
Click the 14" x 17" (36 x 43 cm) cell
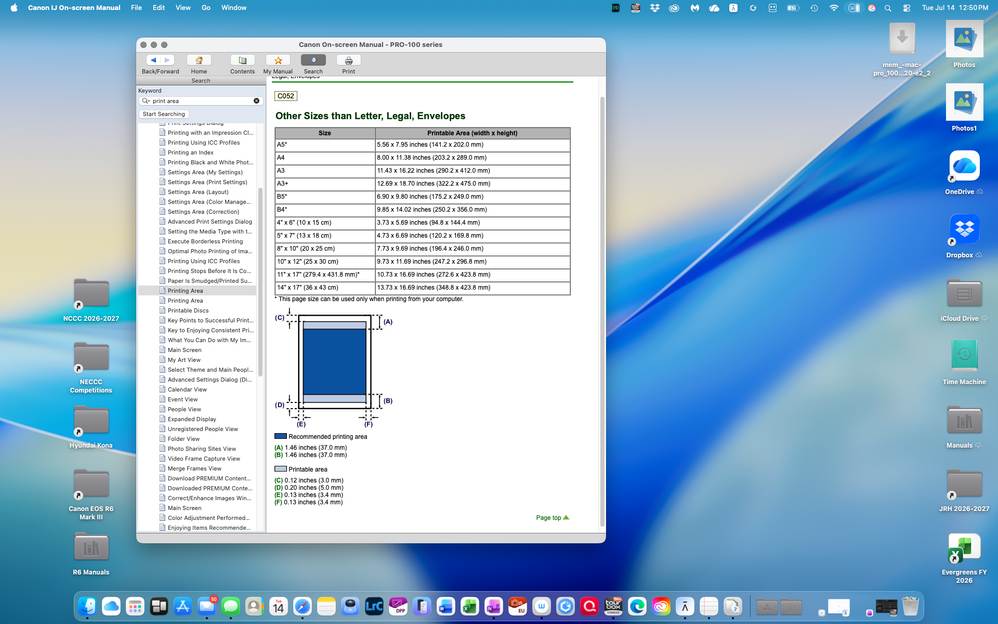coord(325,287)
